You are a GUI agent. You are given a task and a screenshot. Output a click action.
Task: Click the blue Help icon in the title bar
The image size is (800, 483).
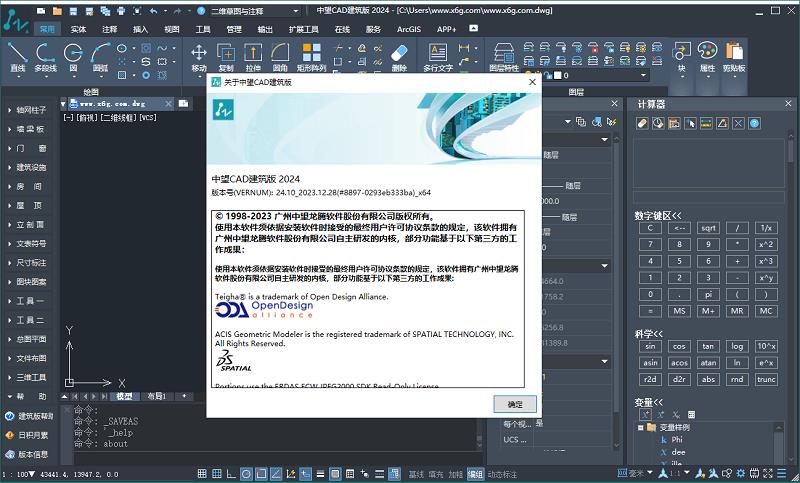coord(201,11)
